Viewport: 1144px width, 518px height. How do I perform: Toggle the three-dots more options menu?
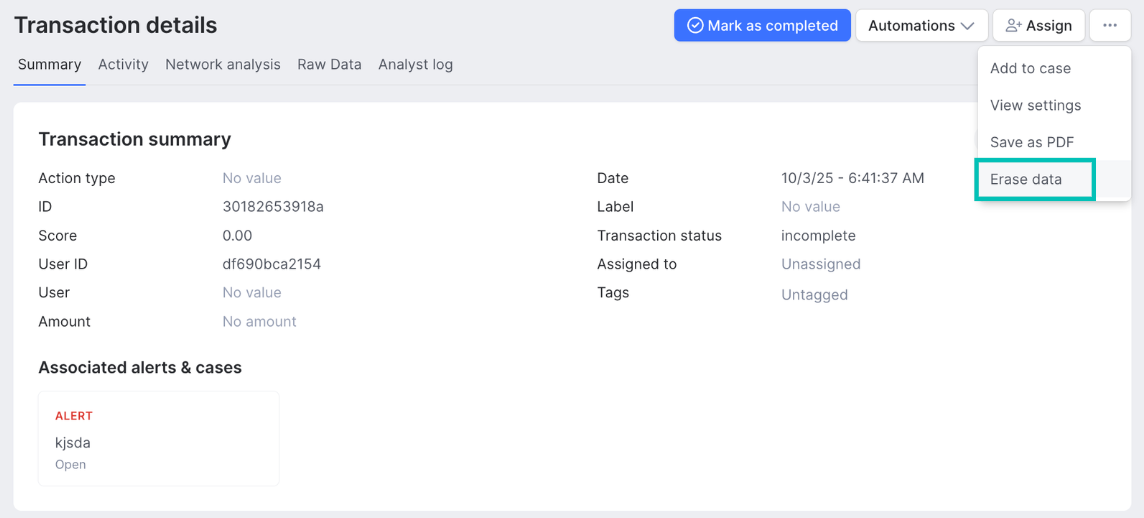tap(1110, 26)
